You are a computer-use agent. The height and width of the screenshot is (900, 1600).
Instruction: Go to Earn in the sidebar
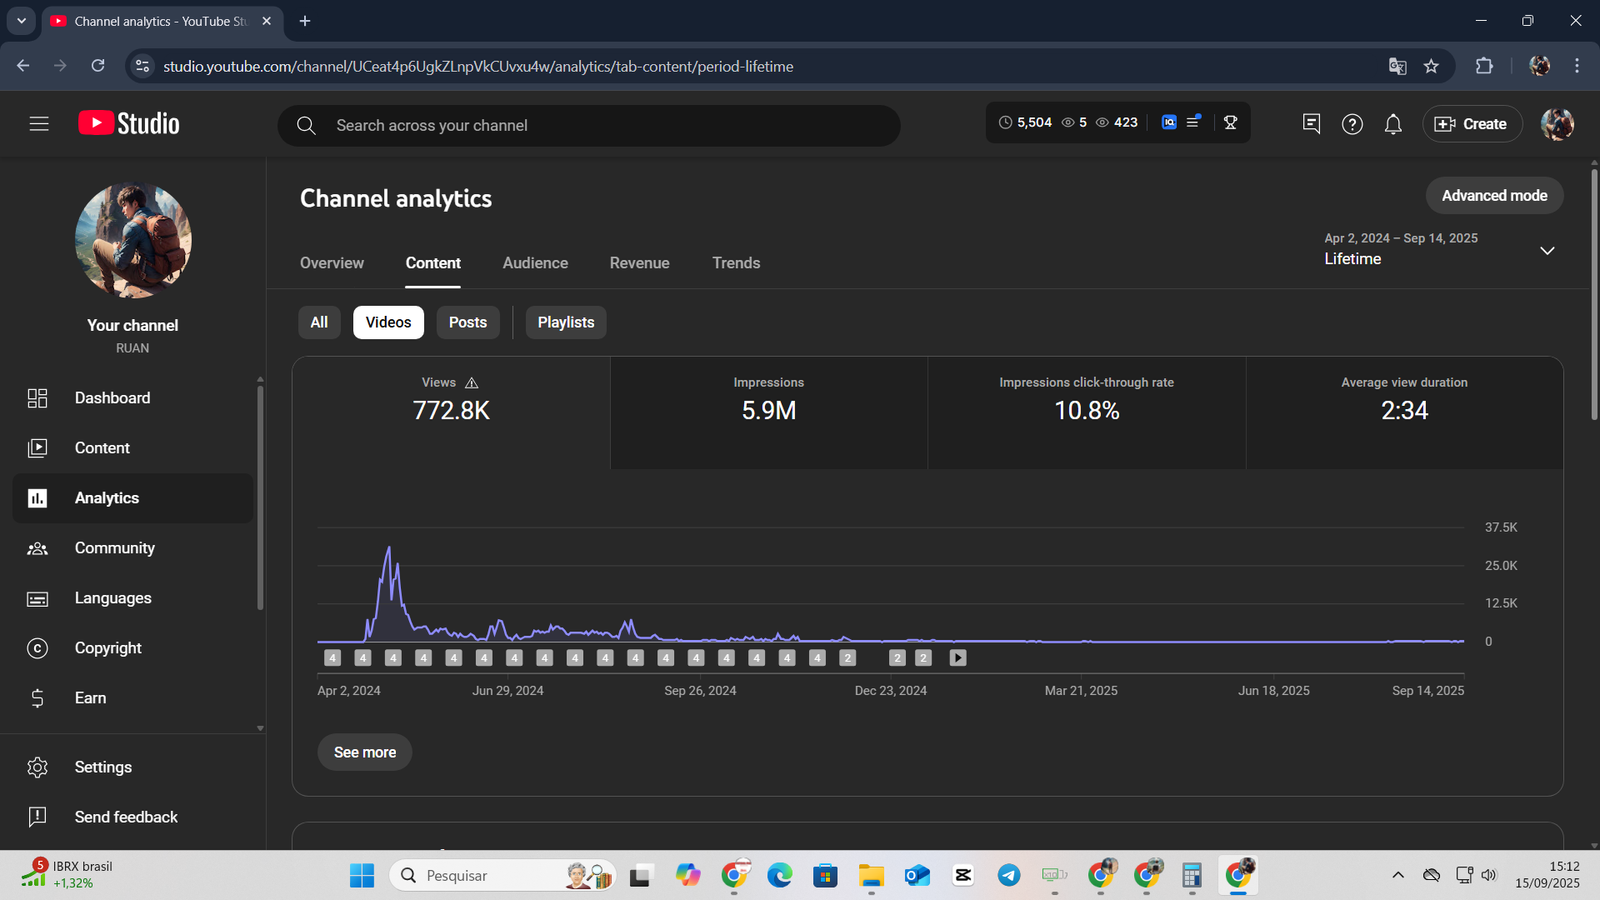[x=90, y=698]
